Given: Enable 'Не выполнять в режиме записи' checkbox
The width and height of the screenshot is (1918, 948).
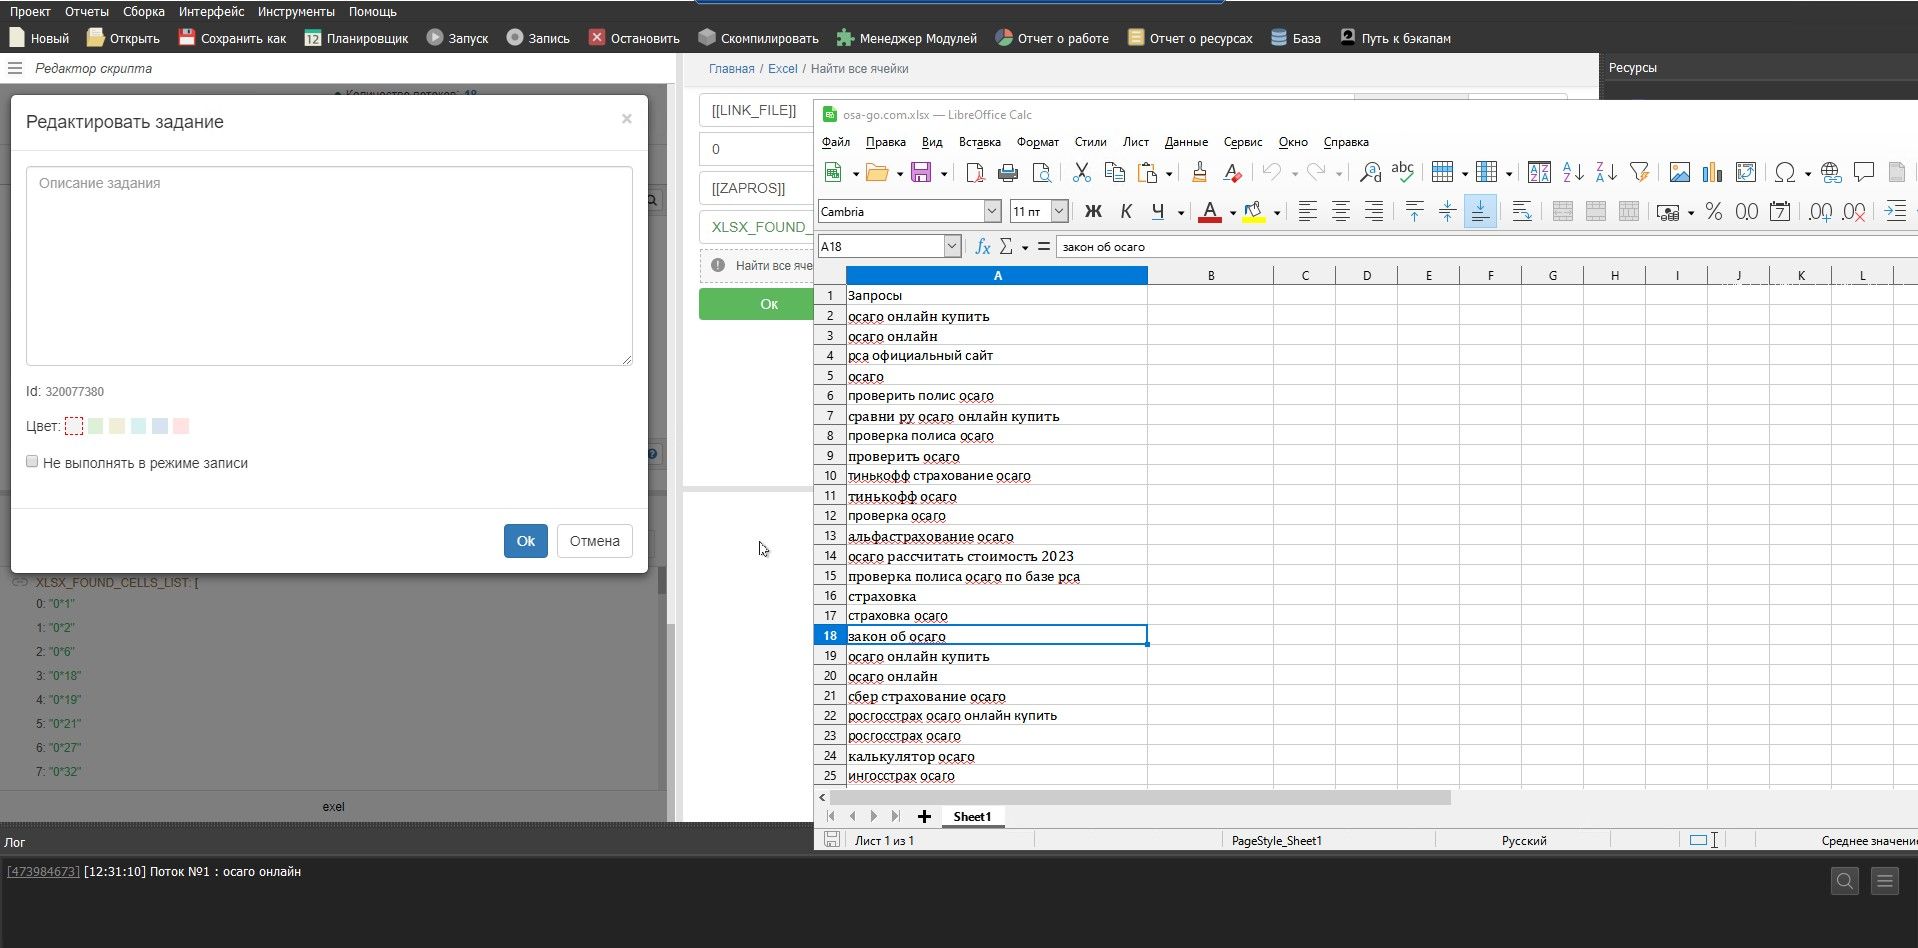Looking at the screenshot, I should point(32,462).
